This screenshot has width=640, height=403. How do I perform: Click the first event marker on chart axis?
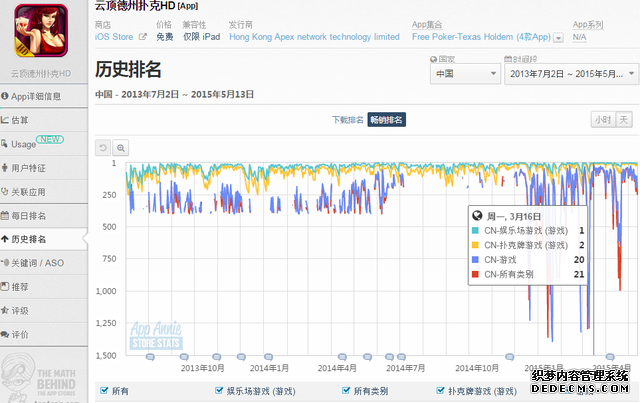coord(150,357)
